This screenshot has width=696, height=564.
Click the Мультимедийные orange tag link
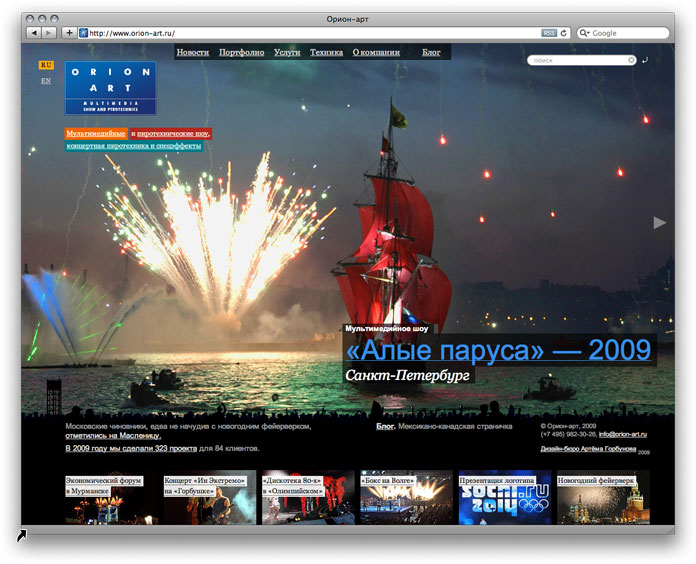(x=96, y=133)
